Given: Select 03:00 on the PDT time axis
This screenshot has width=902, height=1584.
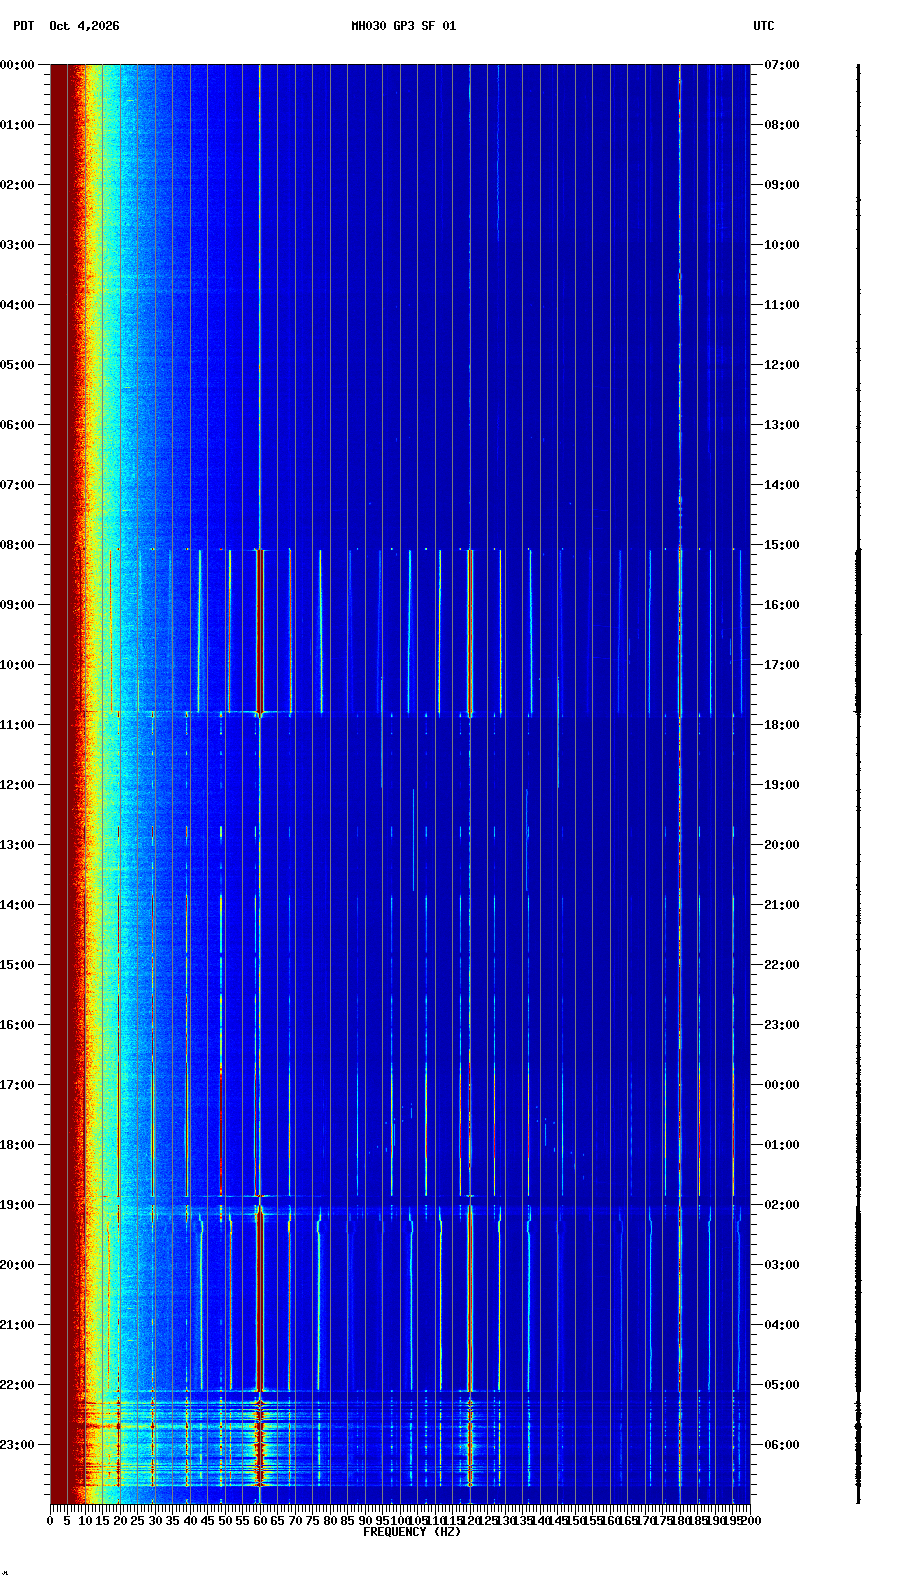Looking at the screenshot, I should [17, 245].
